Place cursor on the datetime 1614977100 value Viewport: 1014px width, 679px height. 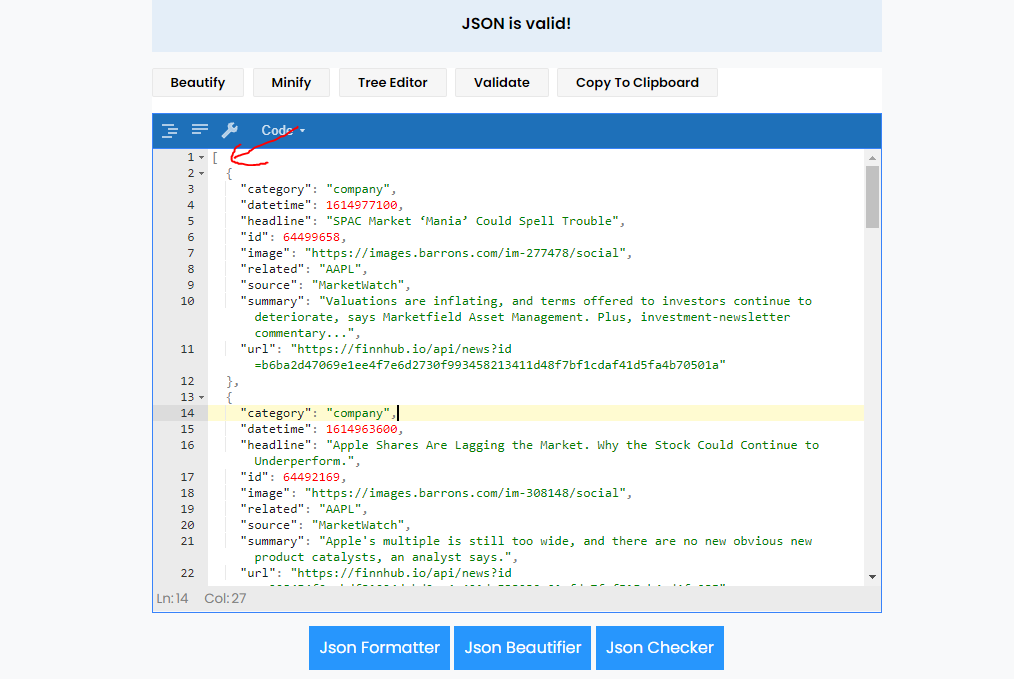click(361, 205)
